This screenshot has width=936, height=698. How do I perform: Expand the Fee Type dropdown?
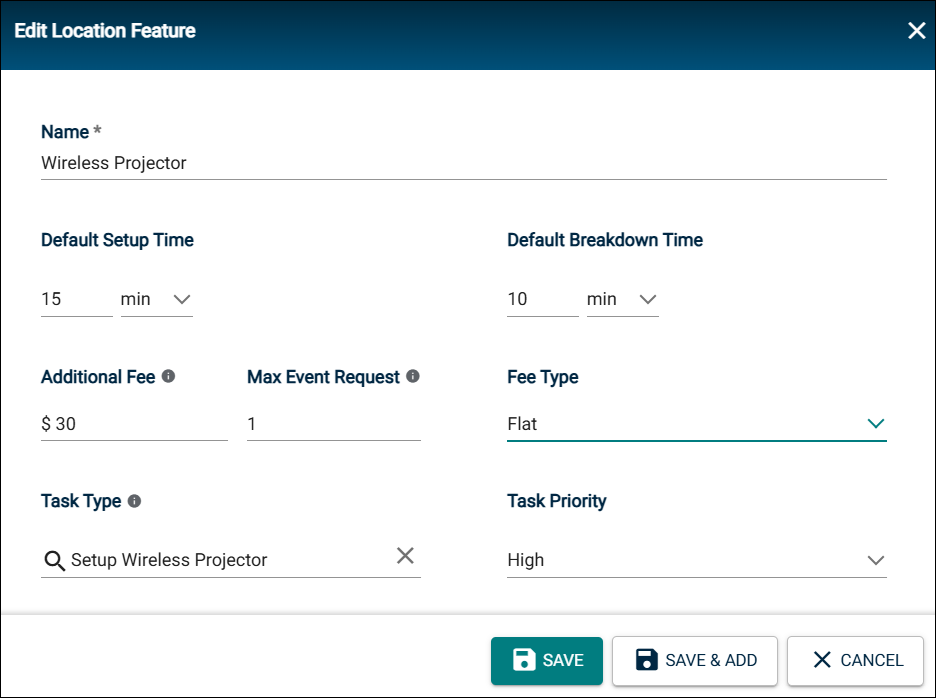pos(697,424)
